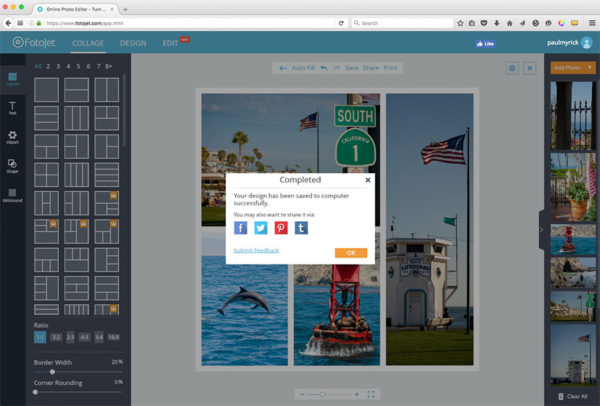Screen dimensions: 600x406
Task: Select the 1:1 ratio
Action: pyautogui.click(x=40, y=337)
